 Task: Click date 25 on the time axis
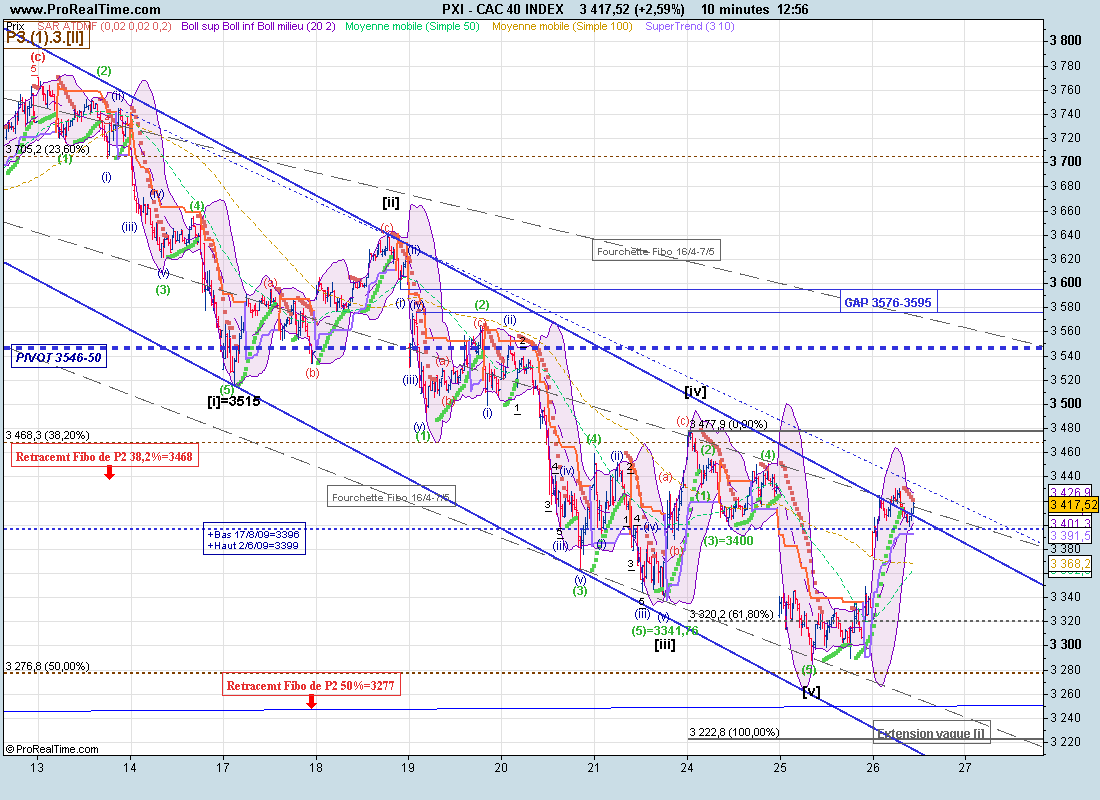(780, 767)
